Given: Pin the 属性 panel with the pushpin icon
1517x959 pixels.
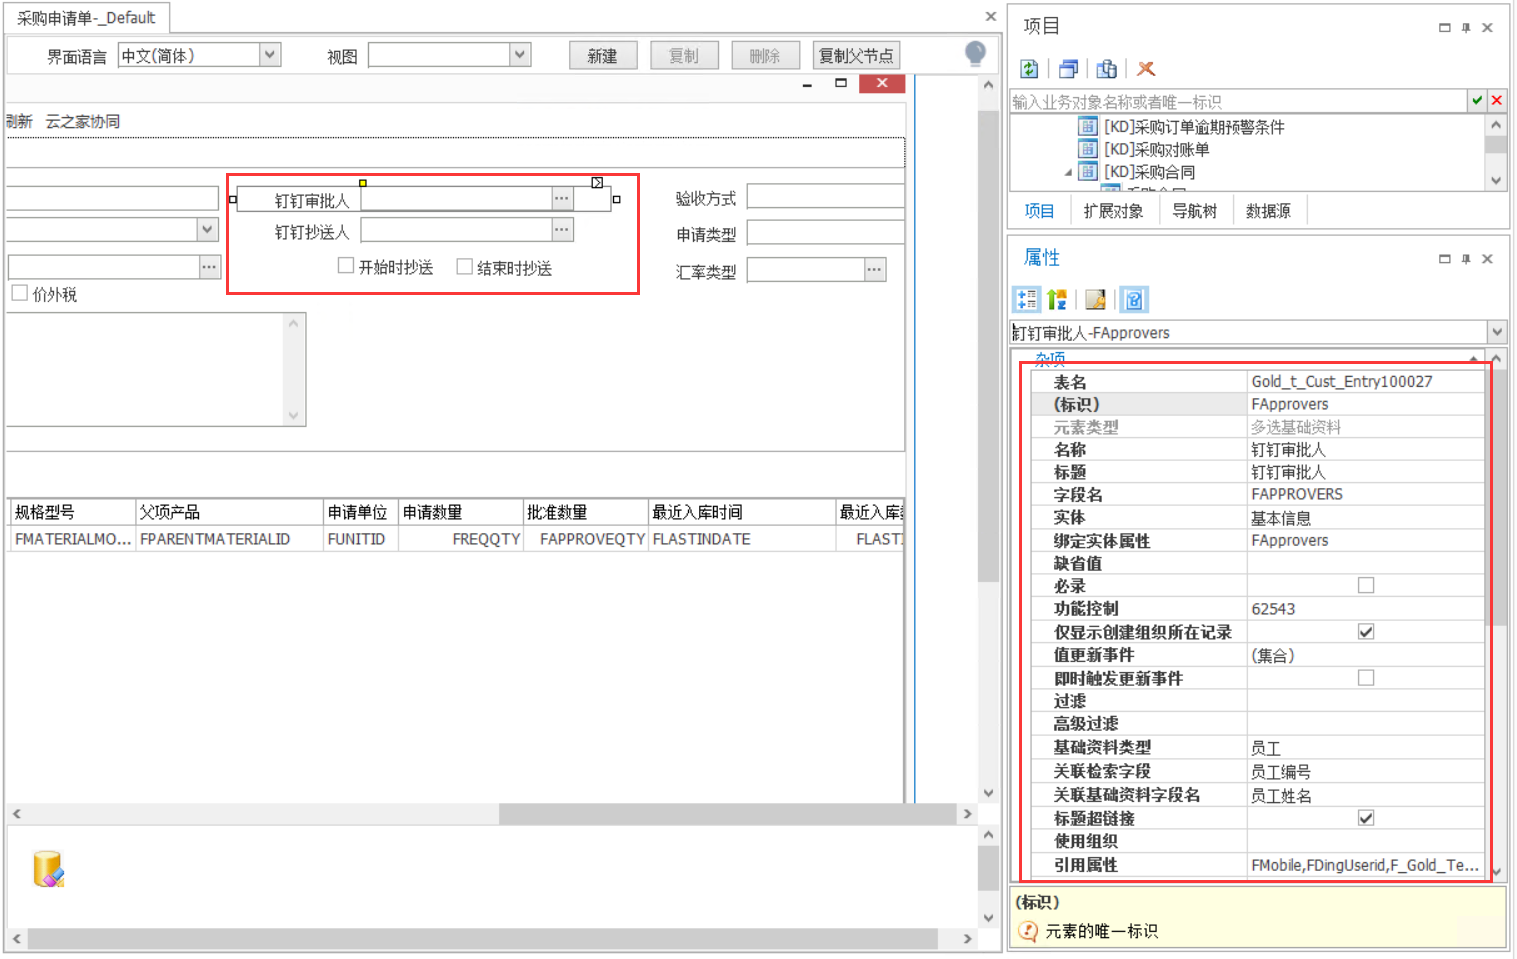Looking at the screenshot, I should [1466, 259].
